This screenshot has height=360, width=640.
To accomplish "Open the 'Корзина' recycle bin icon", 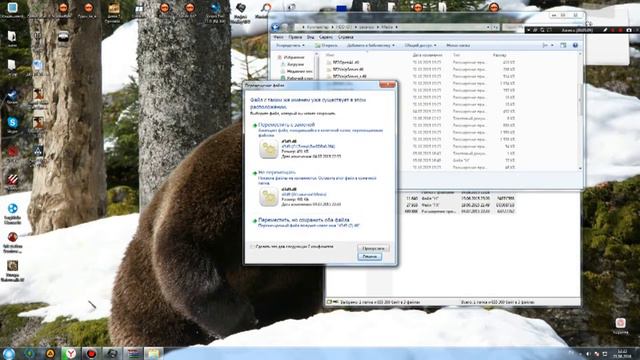I will pyautogui.click(x=620, y=326).
